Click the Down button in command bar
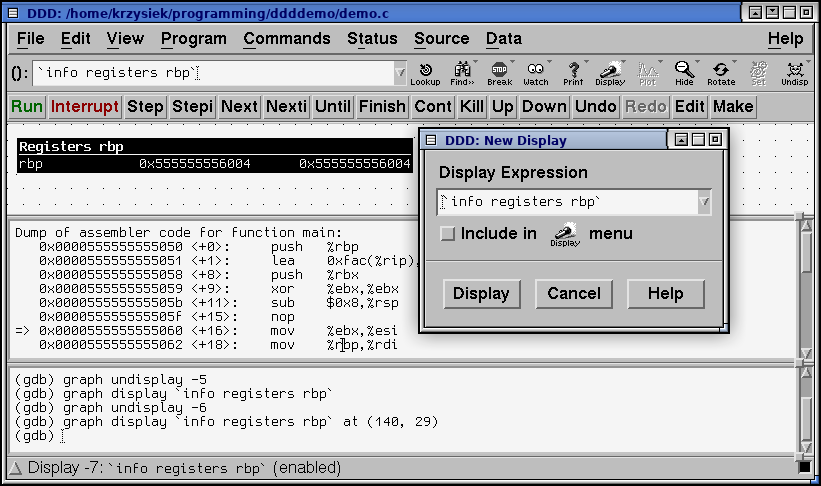The width and height of the screenshot is (821, 486). point(544,106)
